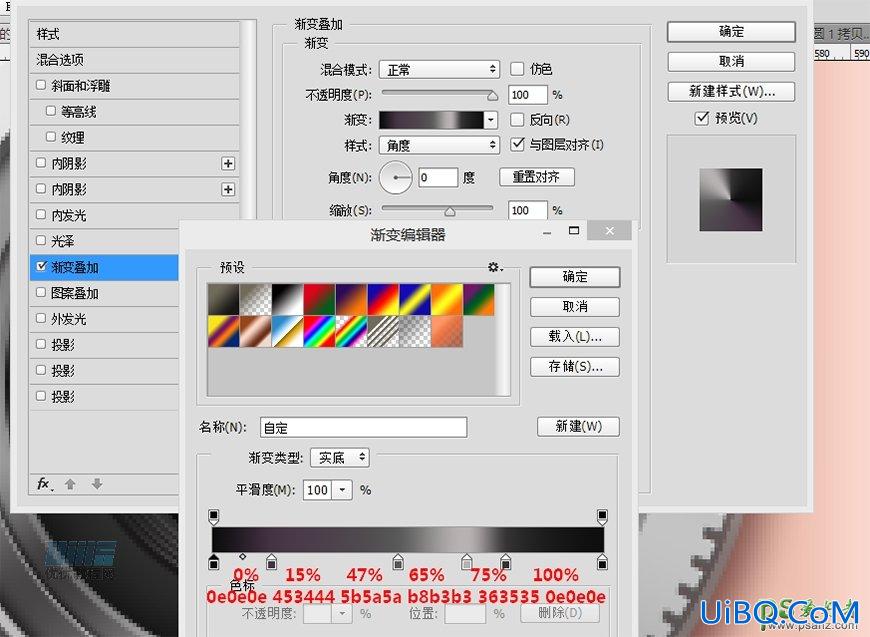Click 确定 in the layer style dialog
This screenshot has height=637, width=870.
point(731,32)
